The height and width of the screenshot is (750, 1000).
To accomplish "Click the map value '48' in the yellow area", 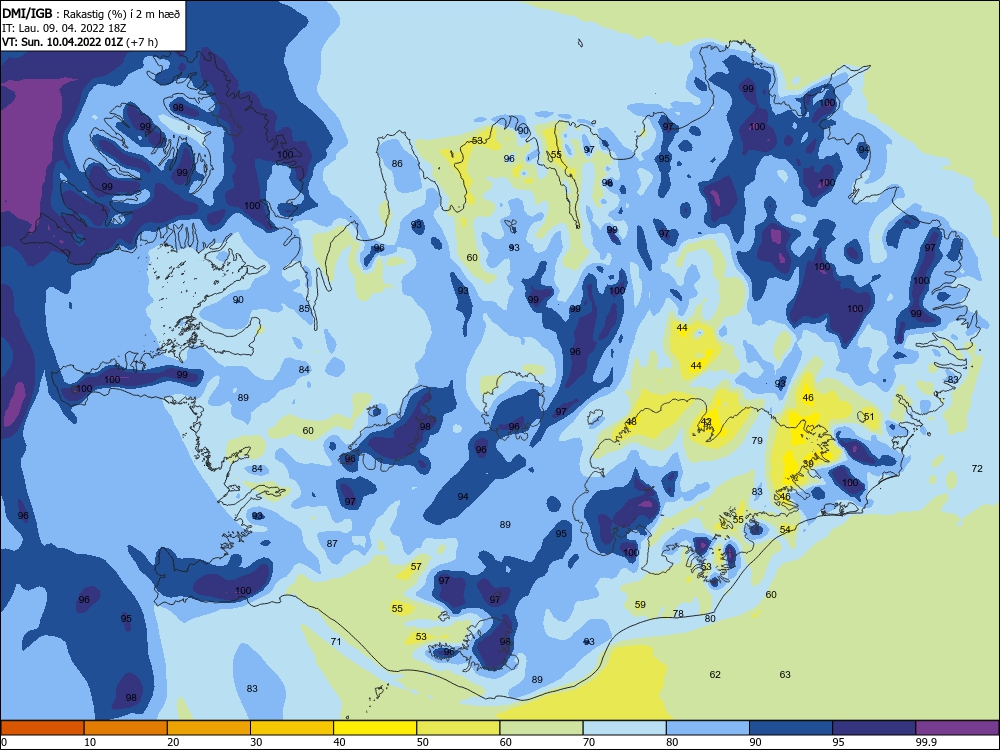I will point(631,422).
